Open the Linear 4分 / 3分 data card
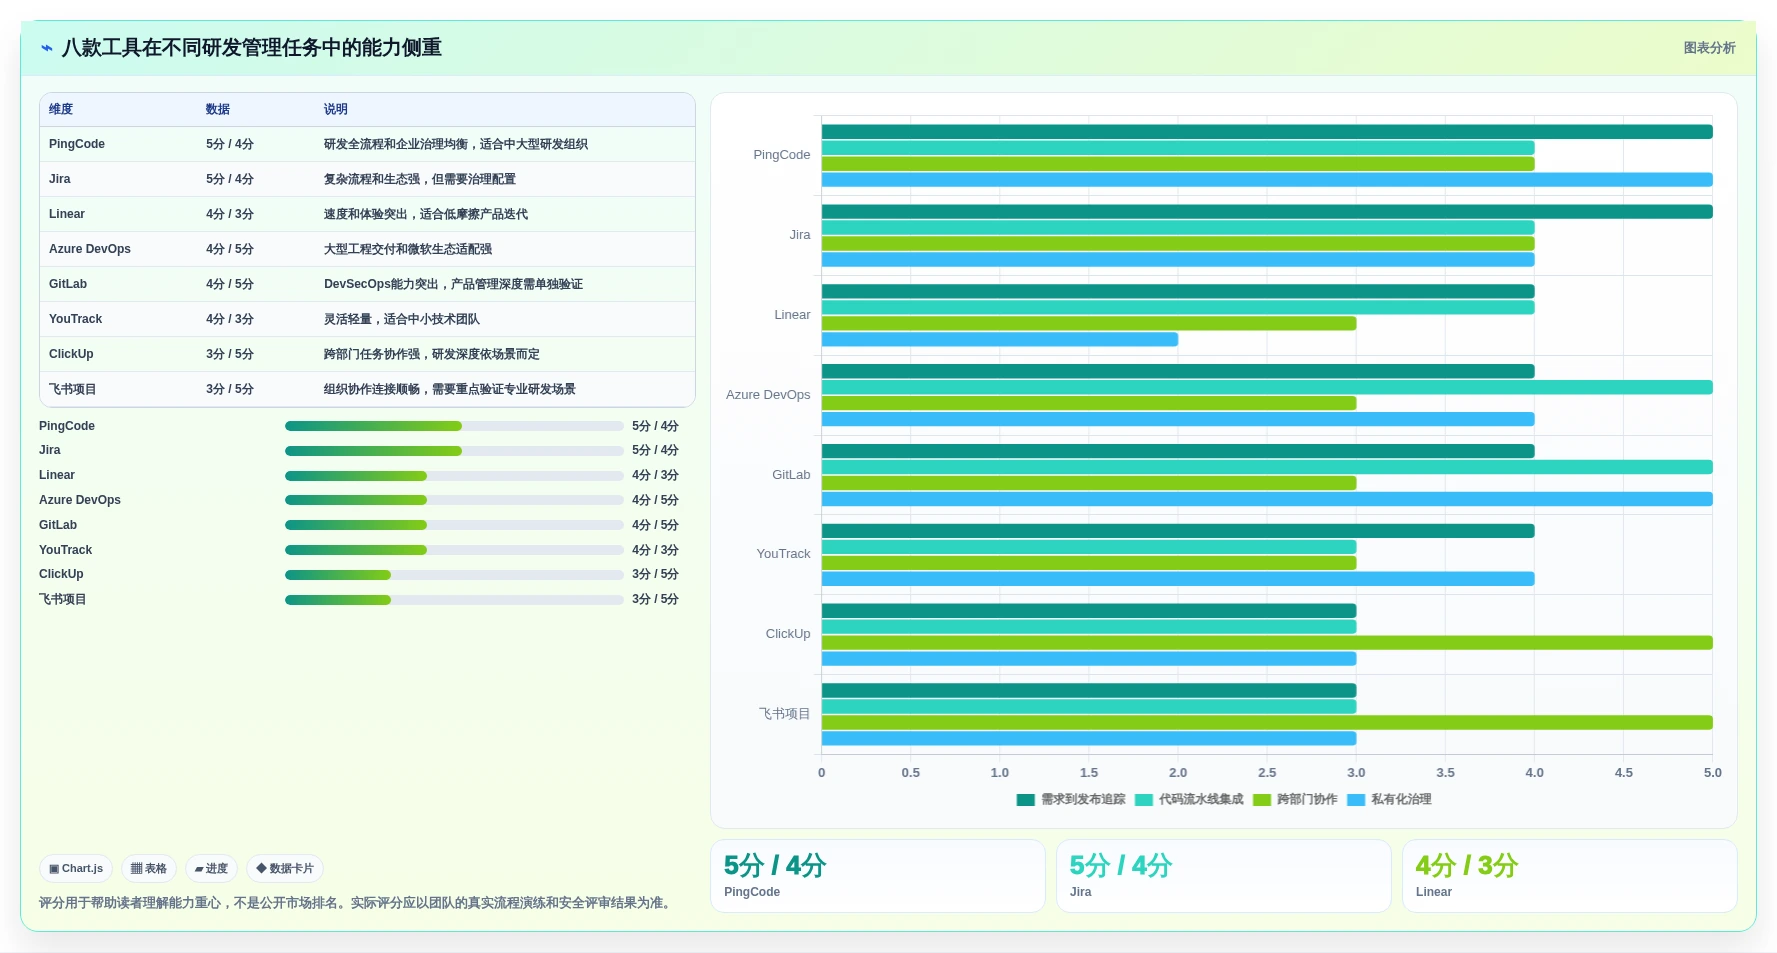1777x953 pixels. (x=1570, y=876)
